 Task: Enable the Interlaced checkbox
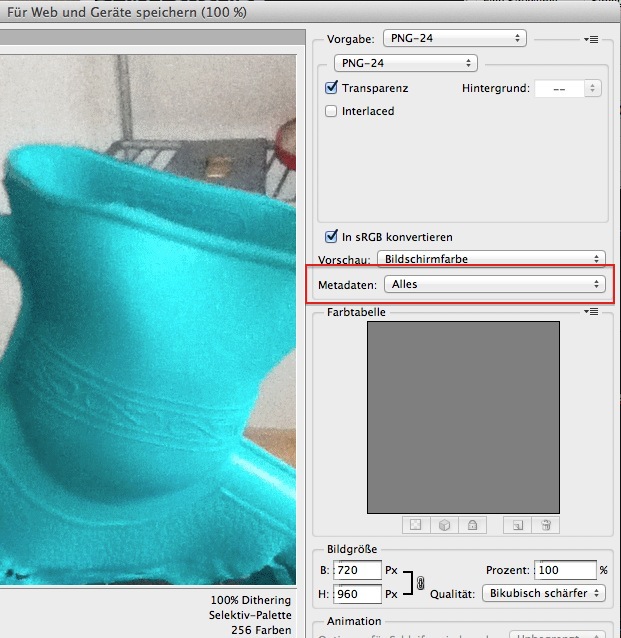click(x=332, y=112)
